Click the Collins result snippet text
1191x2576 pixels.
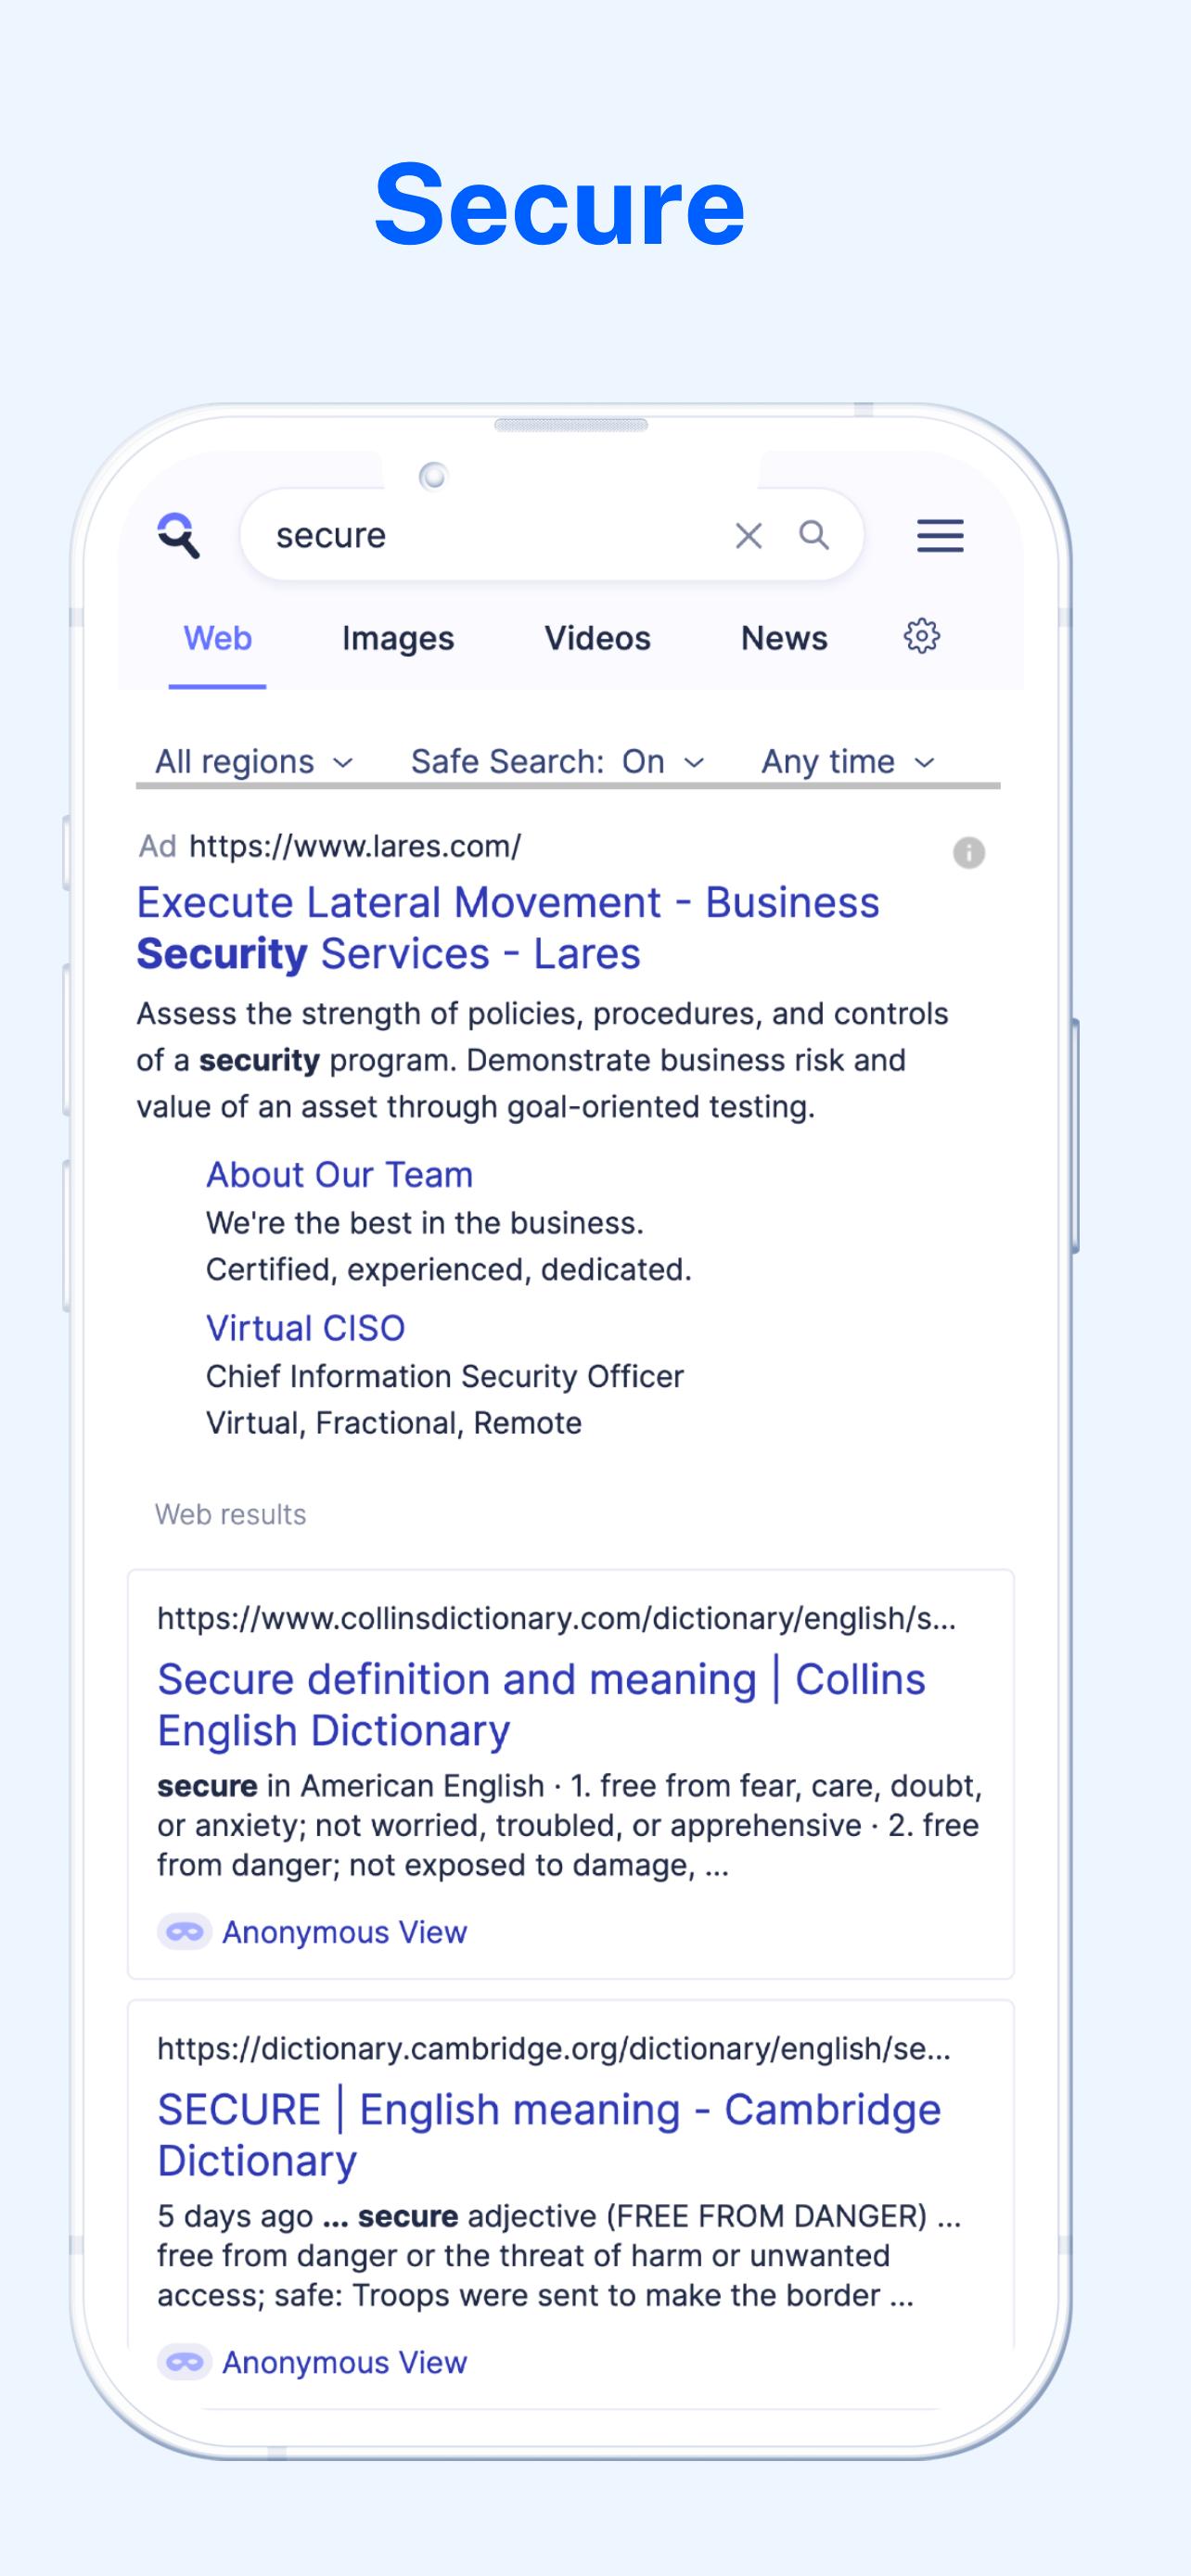click(569, 1825)
